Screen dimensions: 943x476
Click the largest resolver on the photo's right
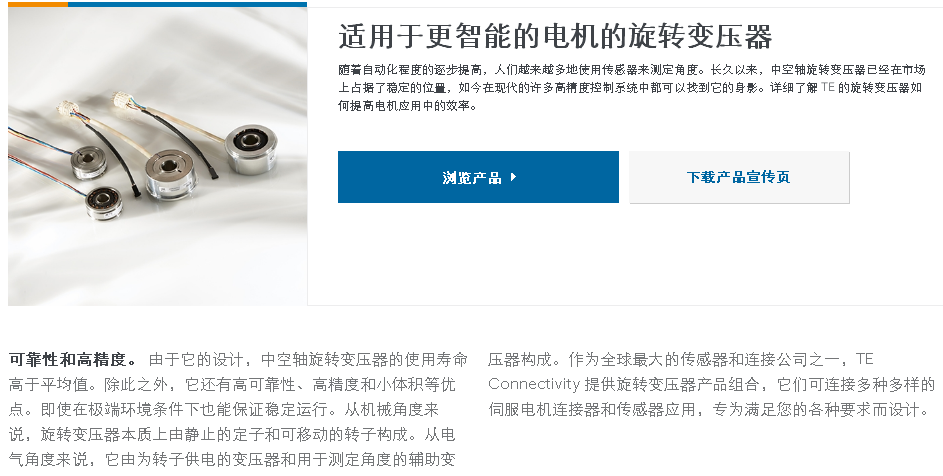tap(251, 147)
